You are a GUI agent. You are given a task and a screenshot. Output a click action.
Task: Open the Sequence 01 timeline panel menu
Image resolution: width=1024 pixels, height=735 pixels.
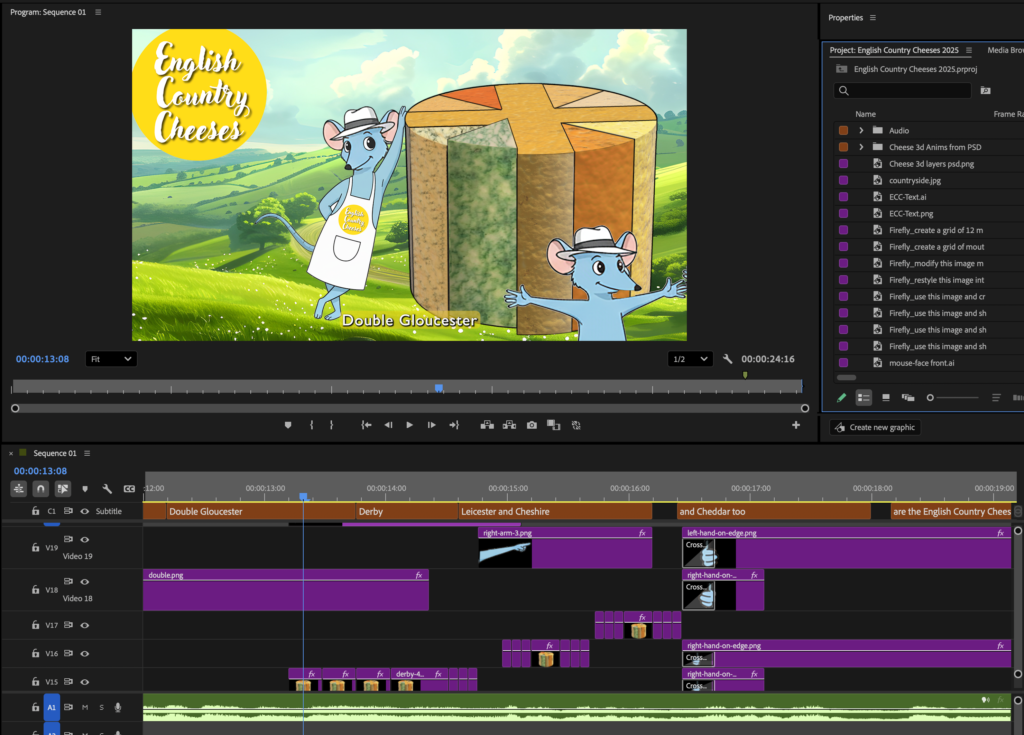click(88, 453)
